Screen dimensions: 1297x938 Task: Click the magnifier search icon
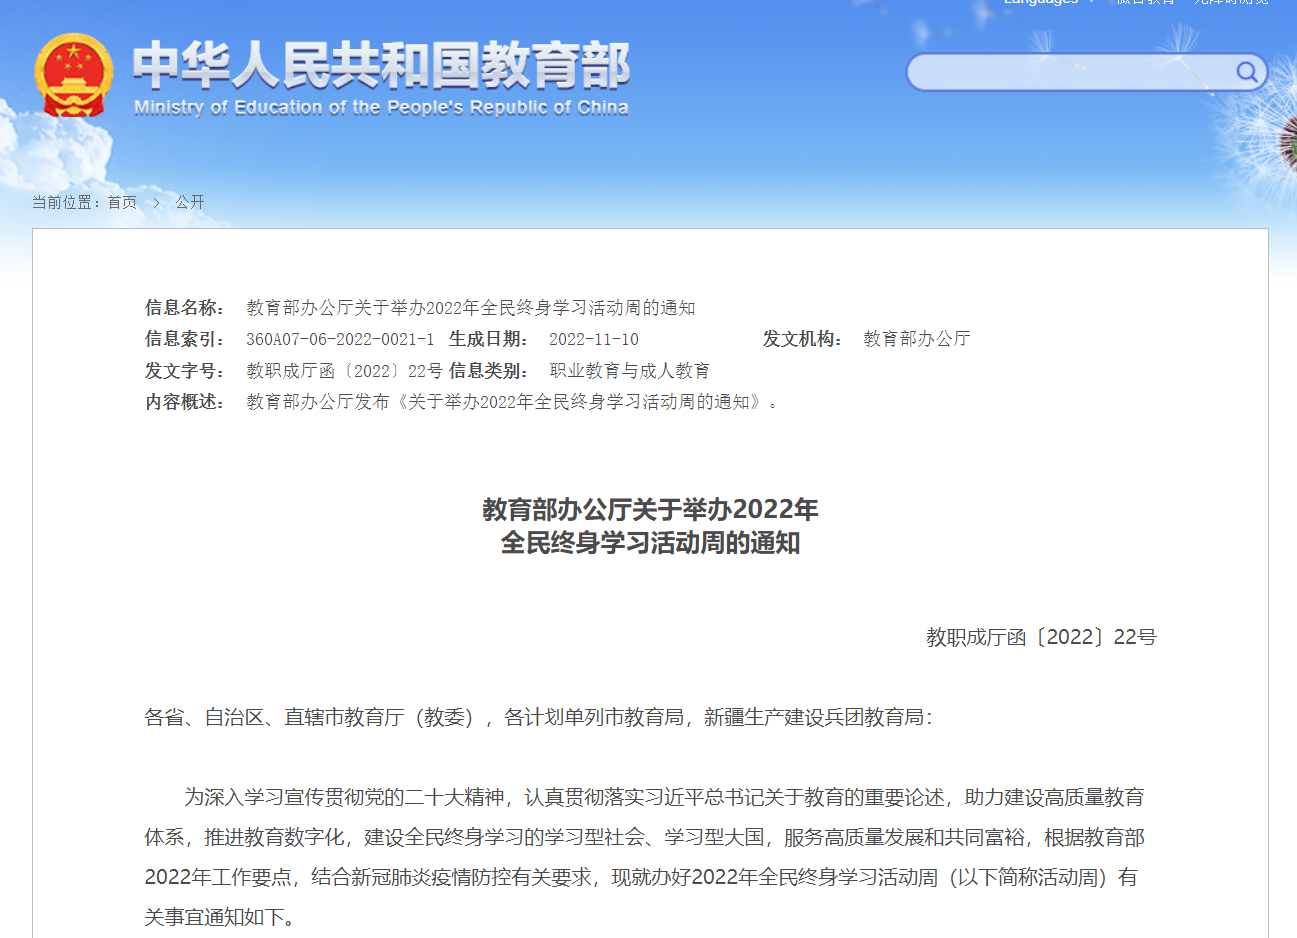point(1246,72)
